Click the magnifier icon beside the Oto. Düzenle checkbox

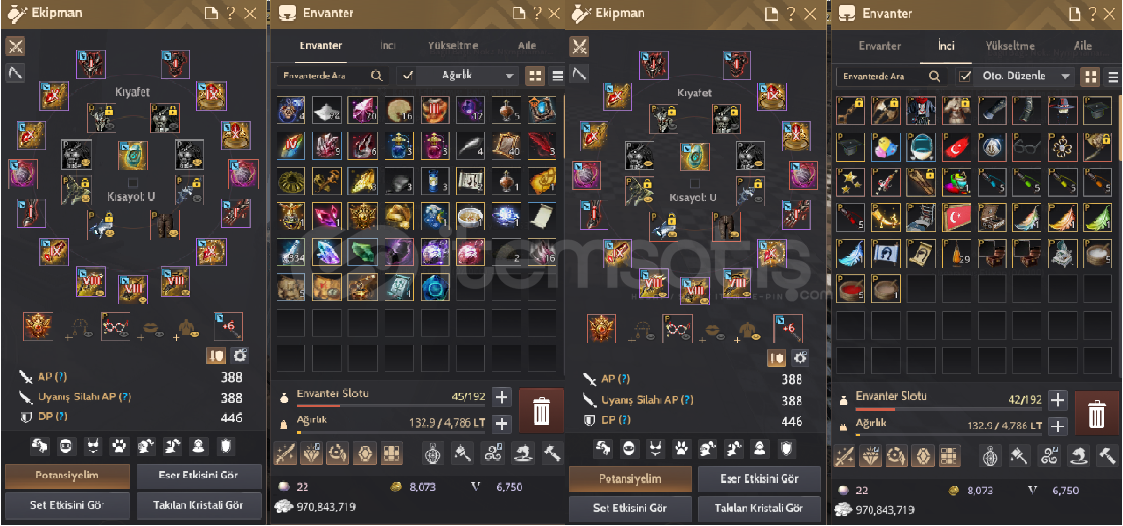tap(934, 76)
